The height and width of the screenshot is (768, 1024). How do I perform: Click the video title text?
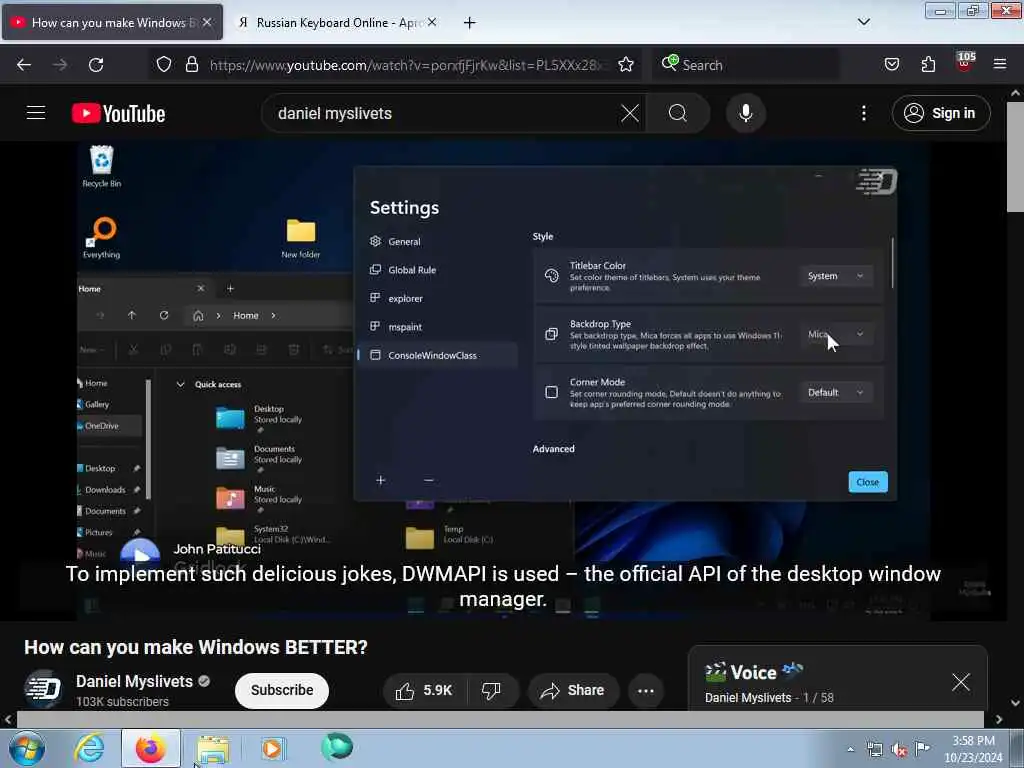(196, 647)
